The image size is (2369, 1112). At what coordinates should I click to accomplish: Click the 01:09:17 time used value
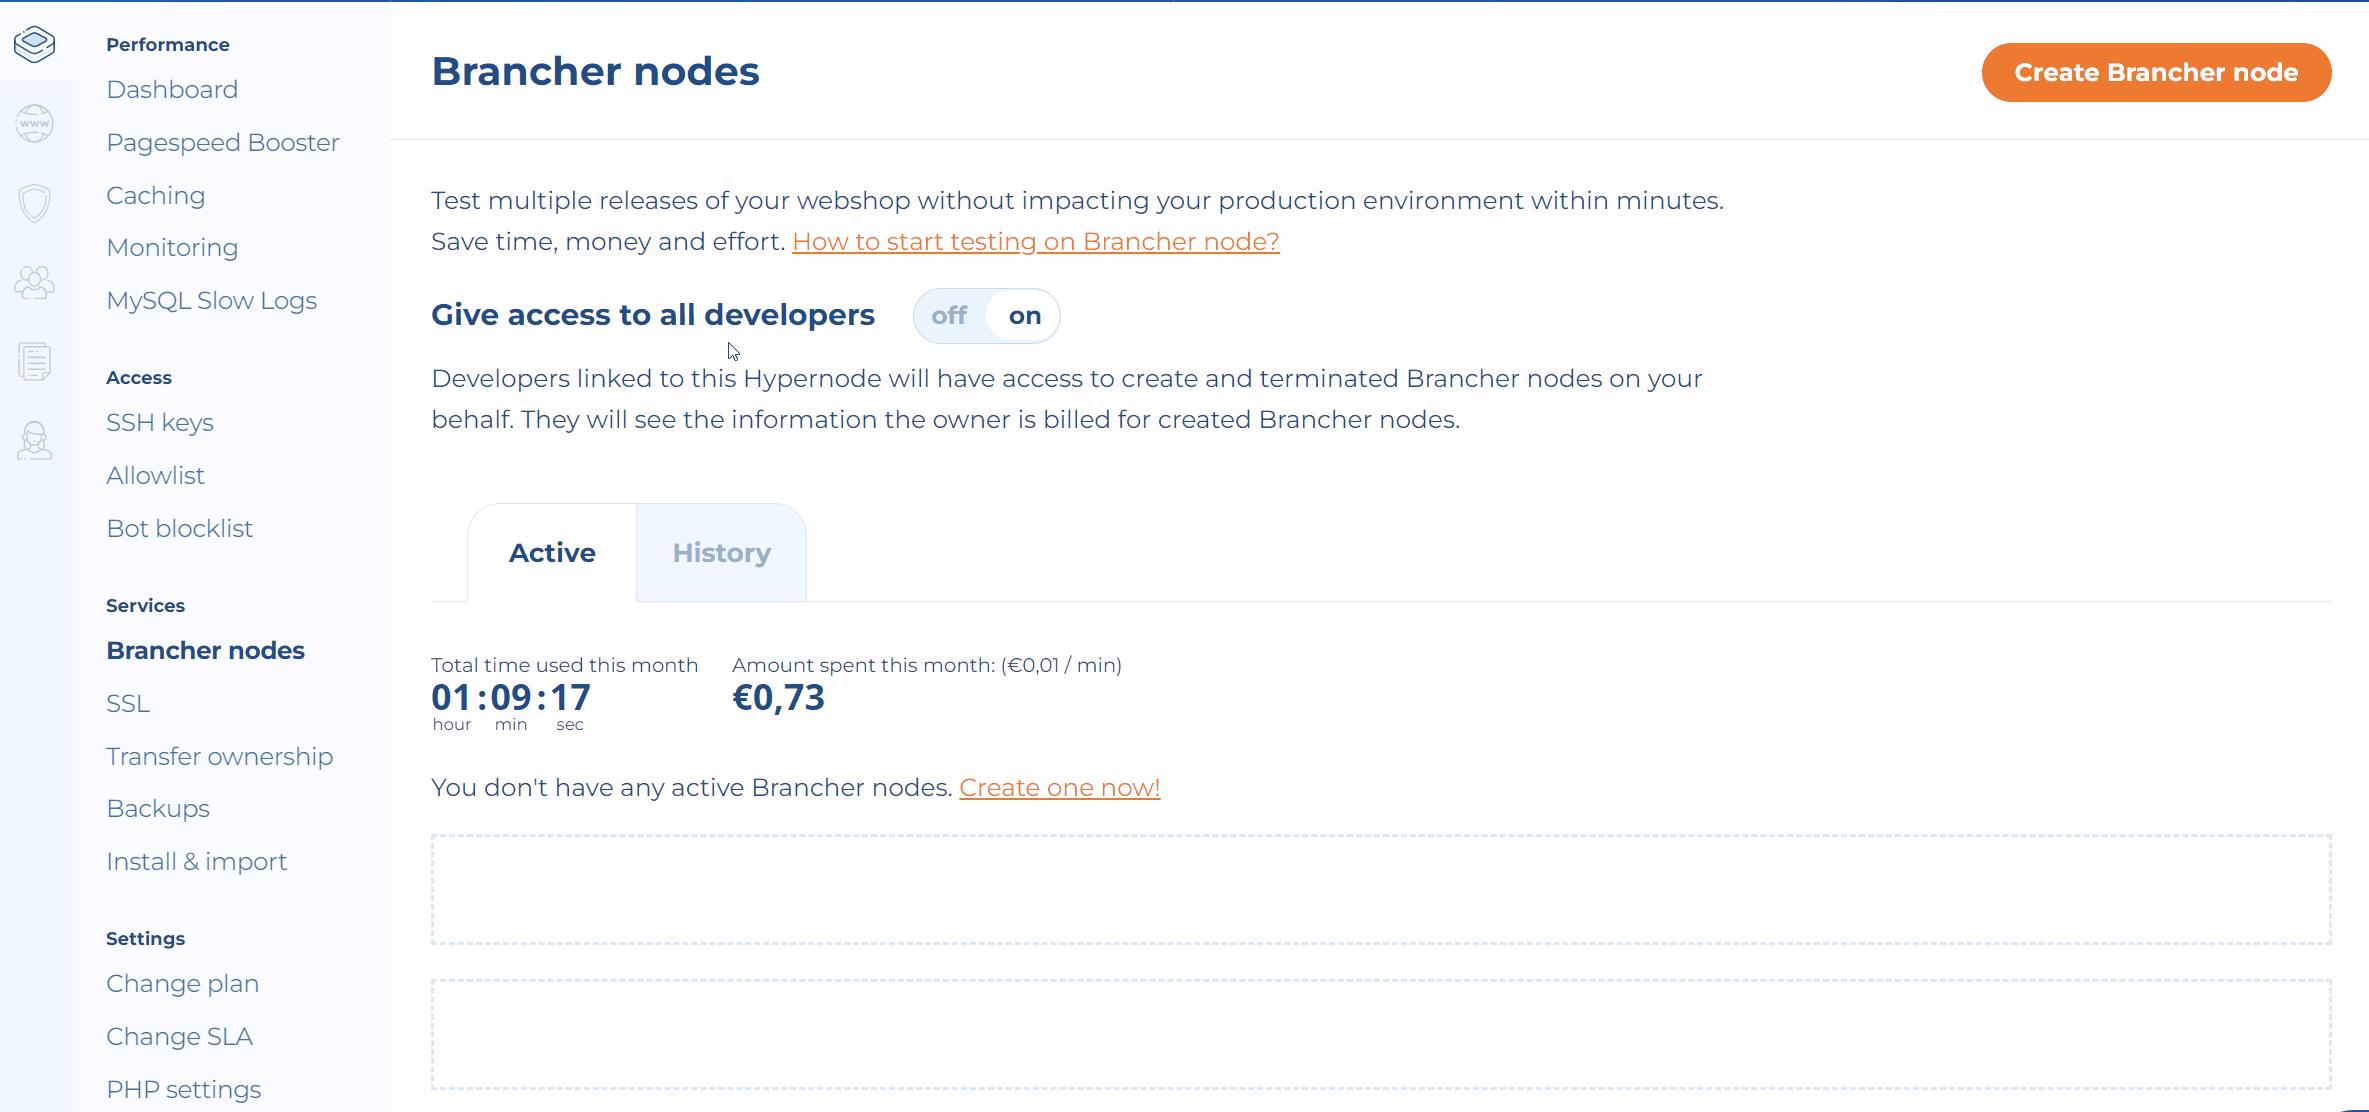(x=511, y=698)
